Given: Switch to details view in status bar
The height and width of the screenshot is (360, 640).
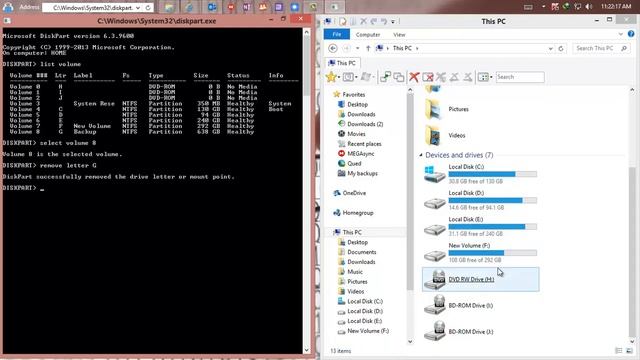Looking at the screenshot, I should pos(618,351).
